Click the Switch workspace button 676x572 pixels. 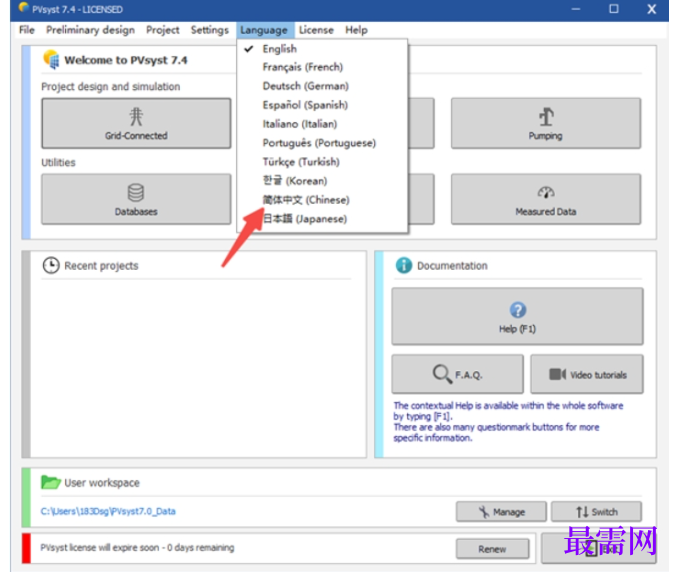pyautogui.click(x=597, y=512)
